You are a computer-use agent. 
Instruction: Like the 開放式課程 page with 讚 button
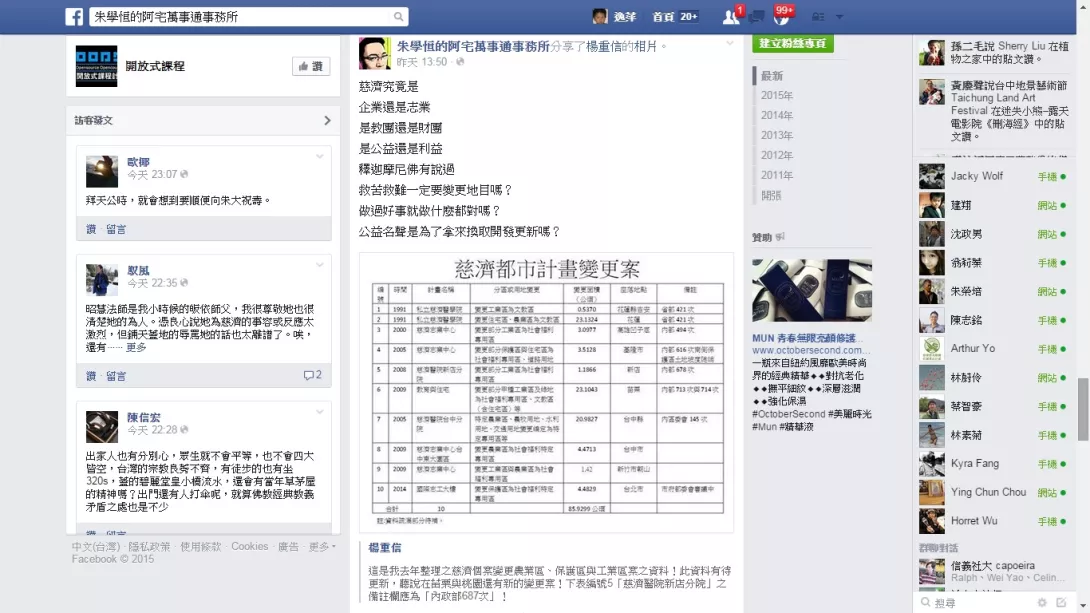click(x=311, y=66)
